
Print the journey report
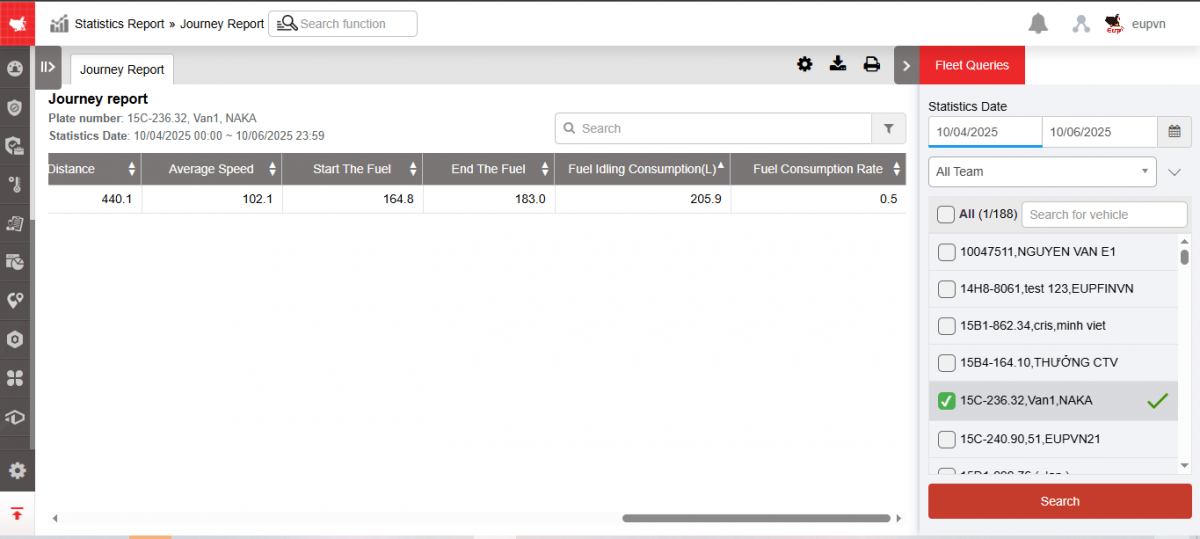tap(872, 65)
